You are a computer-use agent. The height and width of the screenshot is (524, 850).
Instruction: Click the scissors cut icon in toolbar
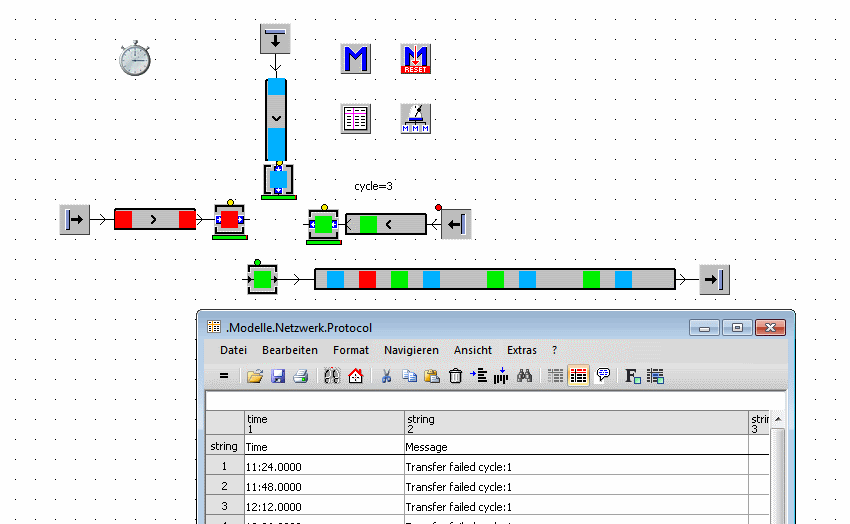[x=384, y=376]
